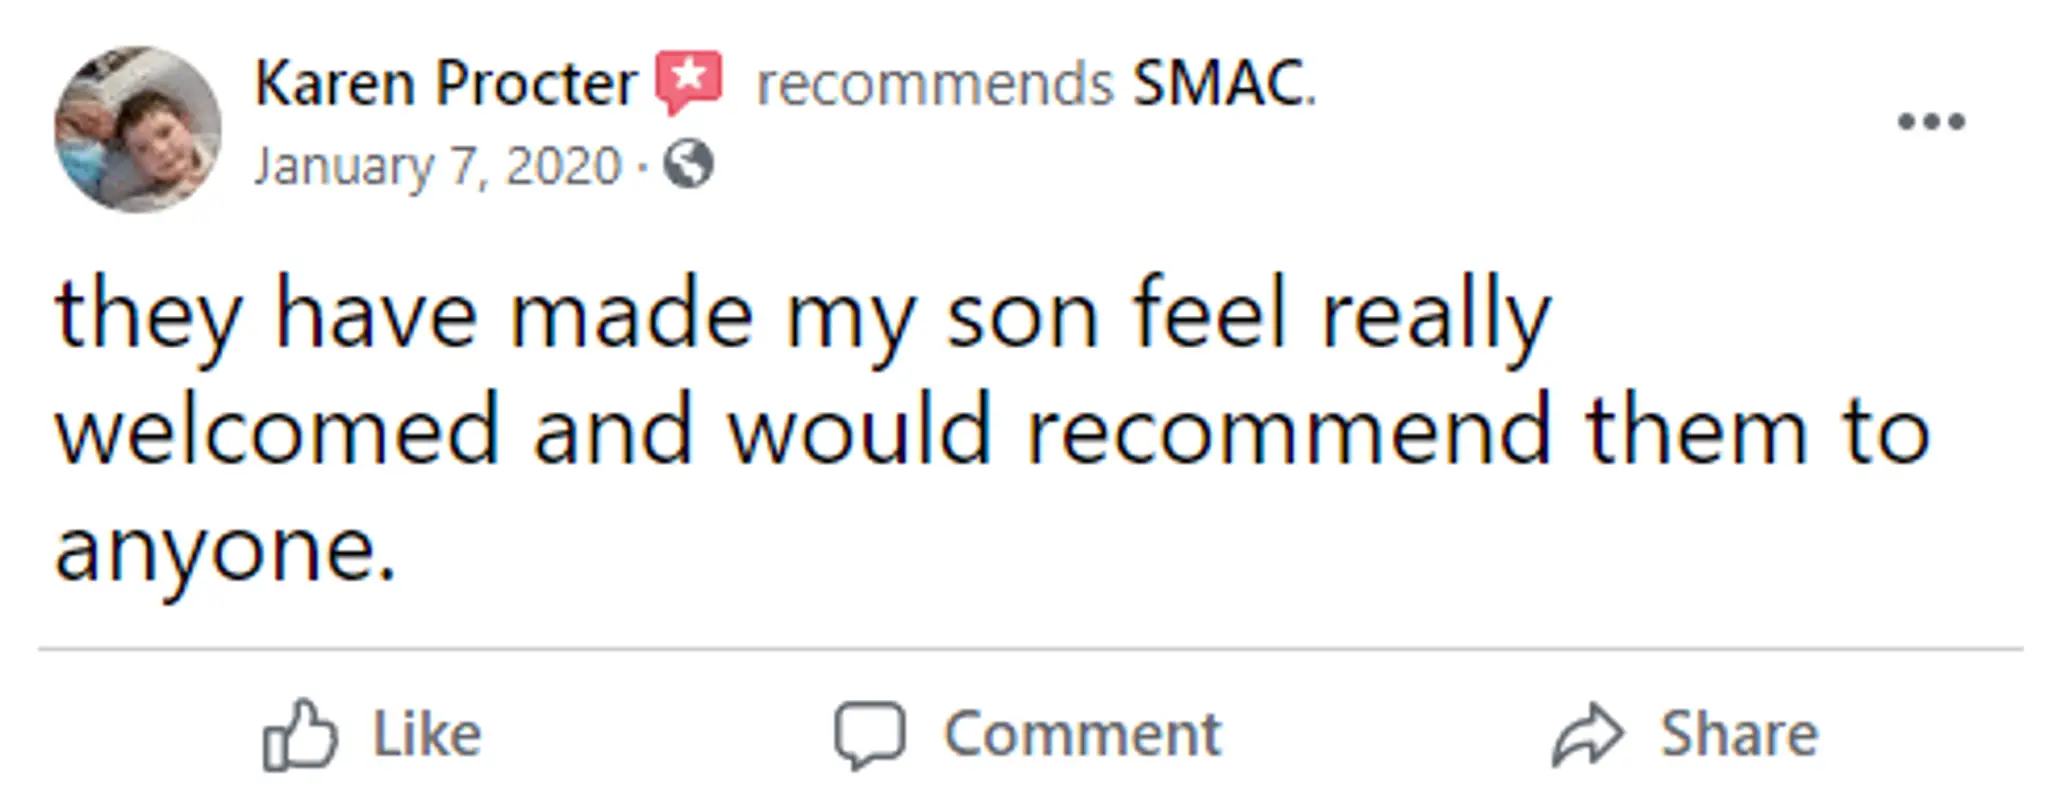Image resolution: width=2048 pixels, height=801 pixels.
Task: Click the globe public privacy icon
Action: (x=689, y=164)
